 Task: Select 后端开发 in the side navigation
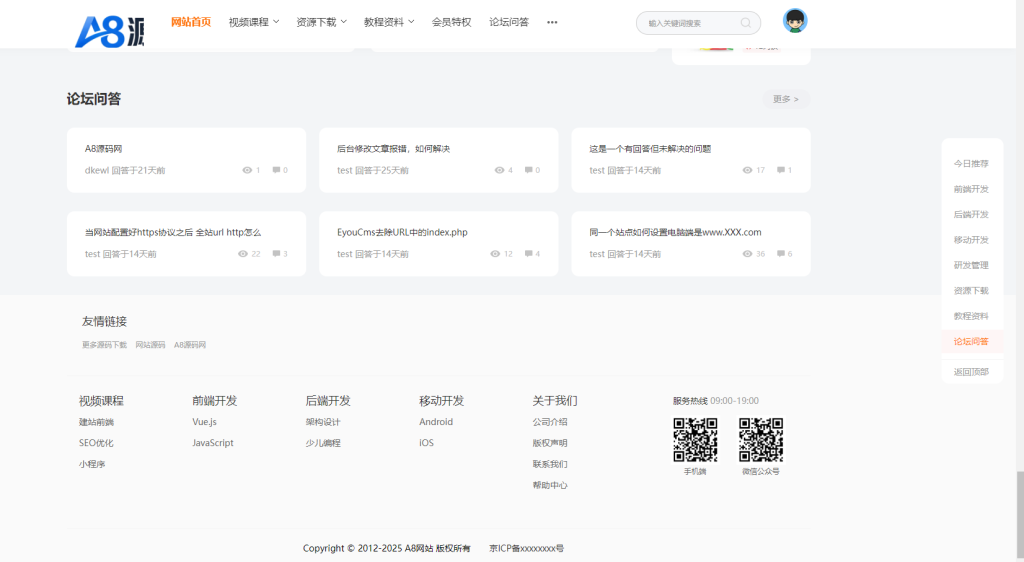[971, 215]
